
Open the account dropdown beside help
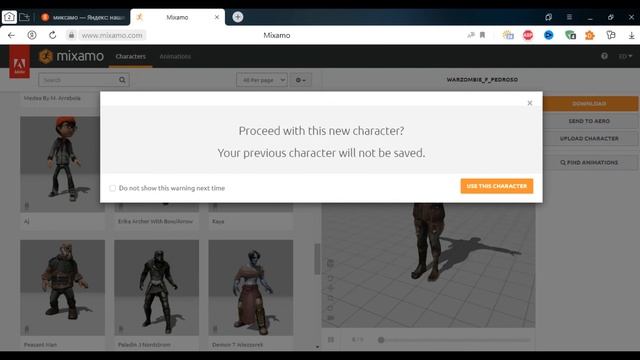(x=625, y=56)
